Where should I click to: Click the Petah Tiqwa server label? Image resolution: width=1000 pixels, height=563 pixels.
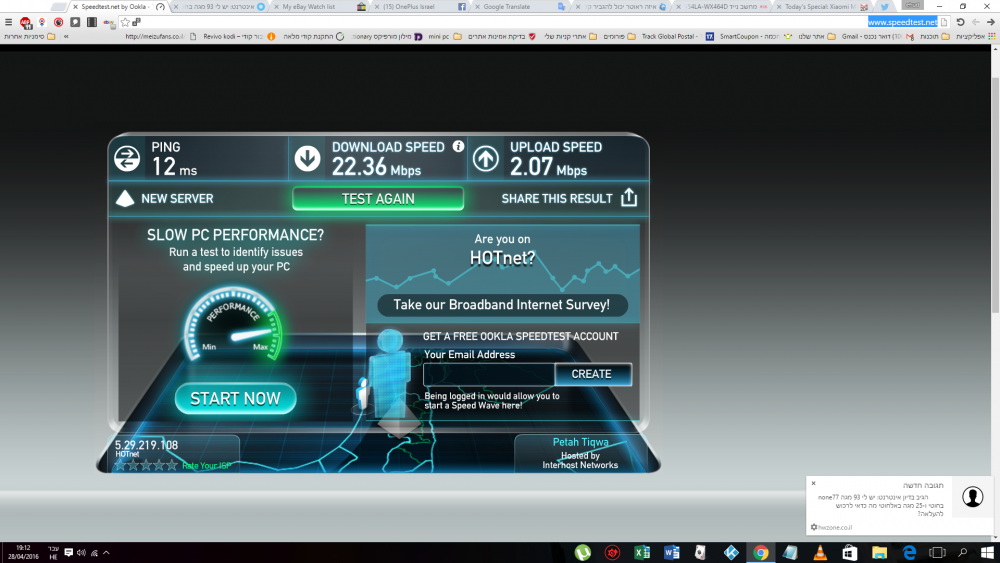[x=580, y=442]
